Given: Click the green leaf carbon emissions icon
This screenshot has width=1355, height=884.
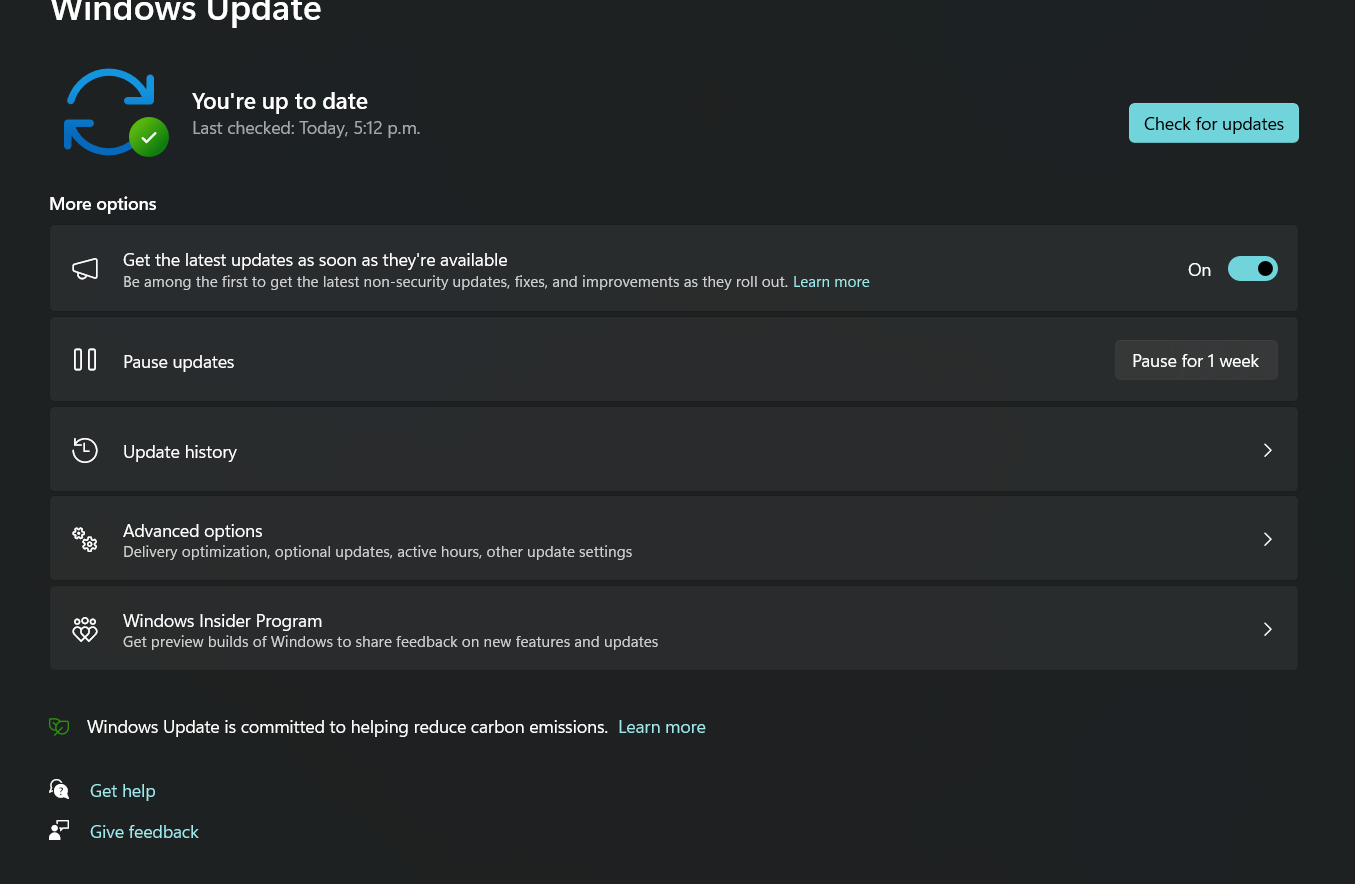Looking at the screenshot, I should [59, 727].
